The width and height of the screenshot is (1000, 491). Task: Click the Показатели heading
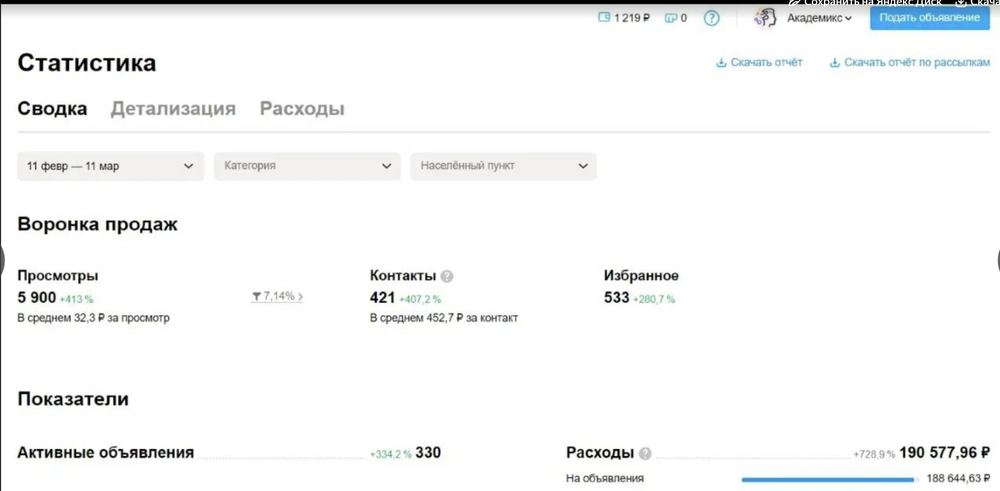pos(73,399)
